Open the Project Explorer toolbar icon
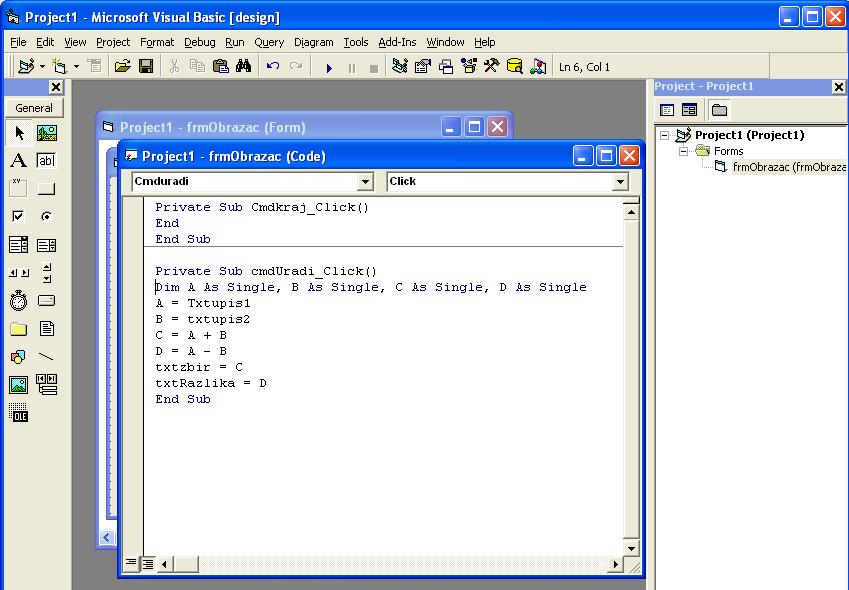 (400, 67)
